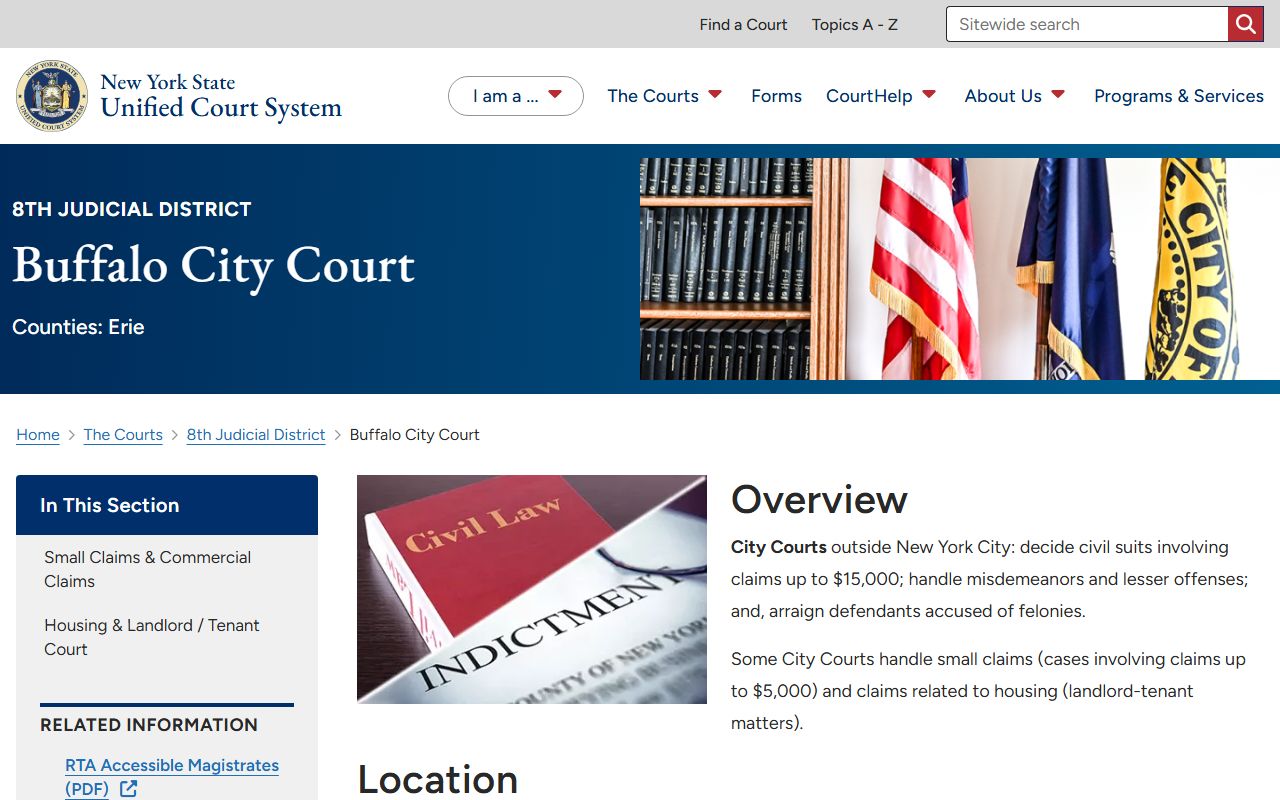Click the 'Counties: Erie' text

(78, 327)
